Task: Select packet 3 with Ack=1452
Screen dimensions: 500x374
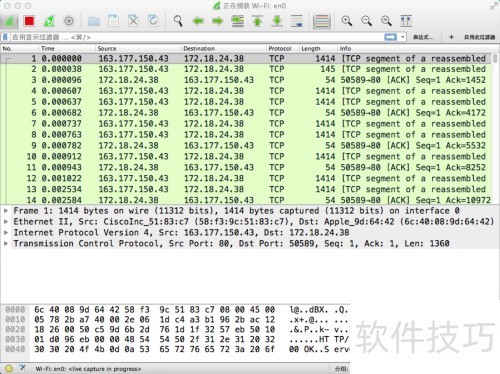Action: [x=246, y=80]
